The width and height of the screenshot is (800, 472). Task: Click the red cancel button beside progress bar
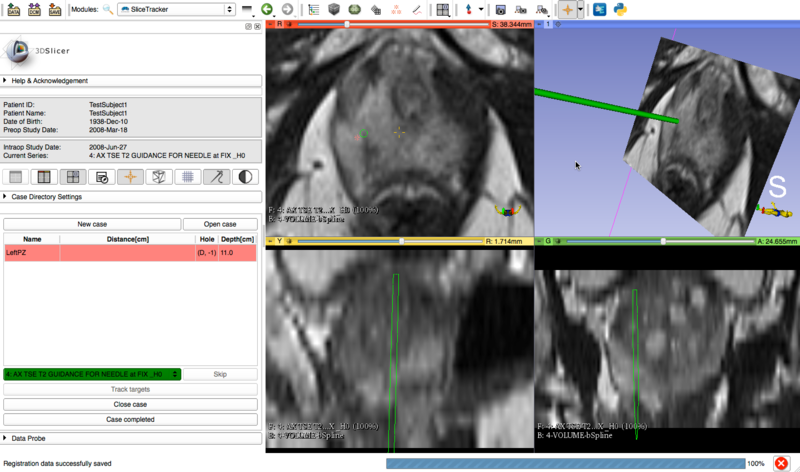781,463
